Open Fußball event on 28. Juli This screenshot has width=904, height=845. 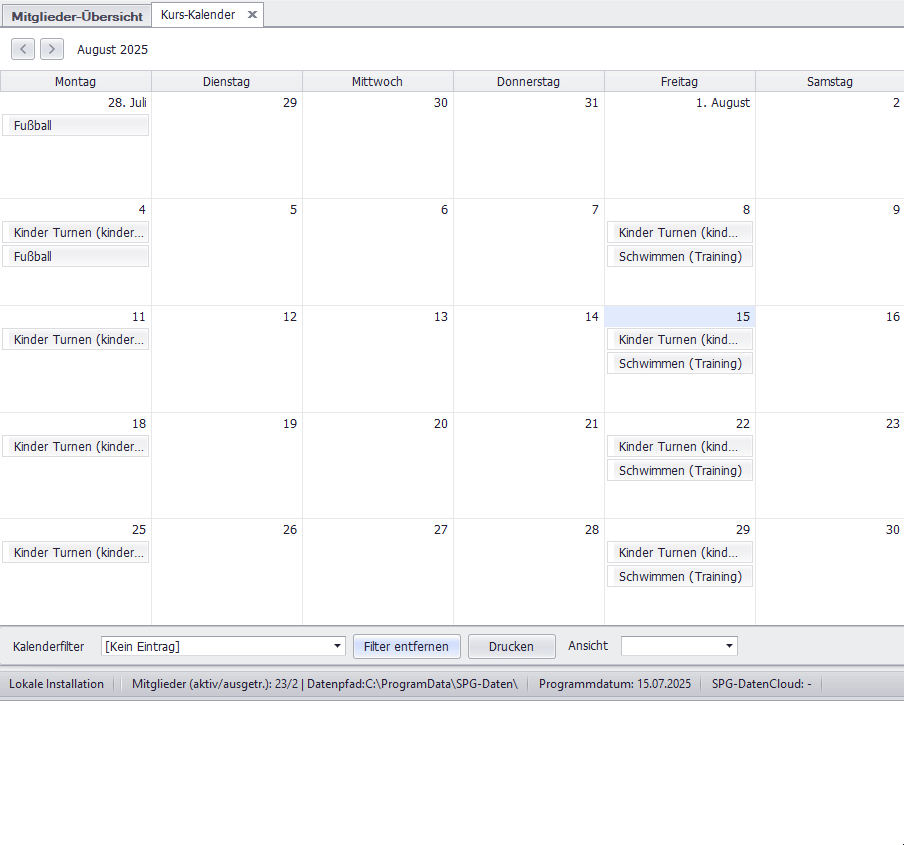click(x=75, y=126)
